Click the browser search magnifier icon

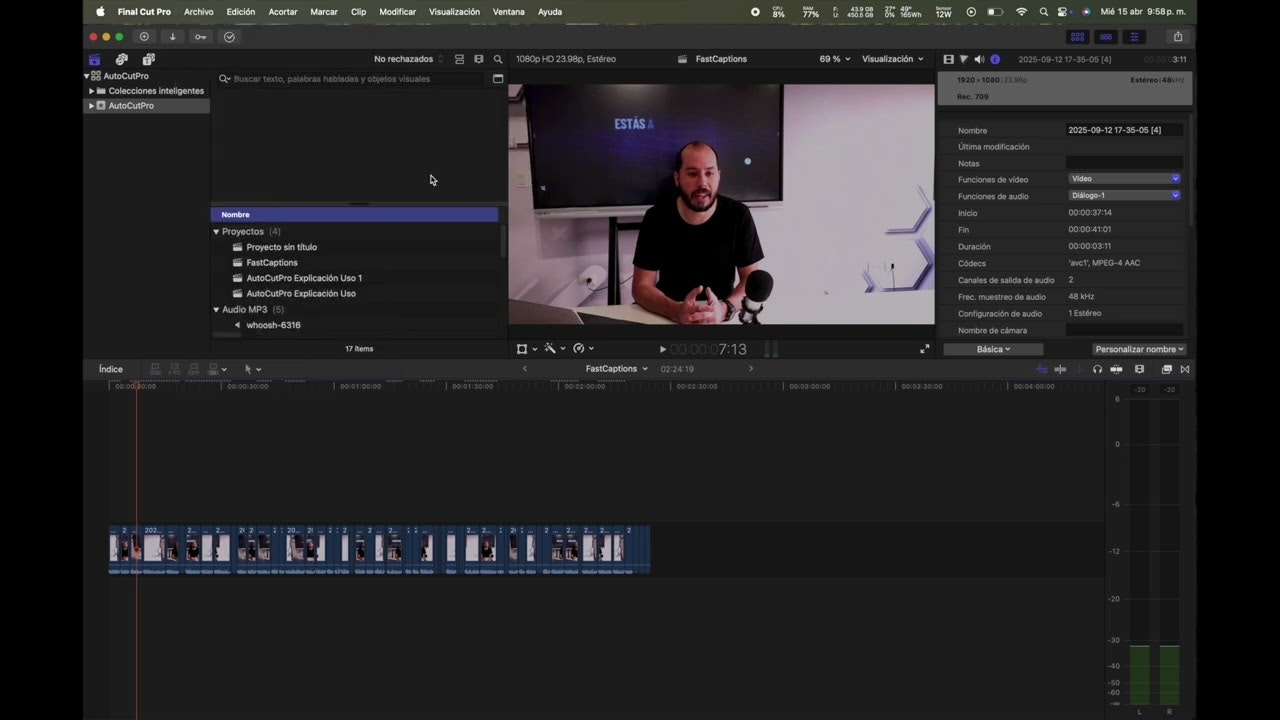(x=498, y=60)
